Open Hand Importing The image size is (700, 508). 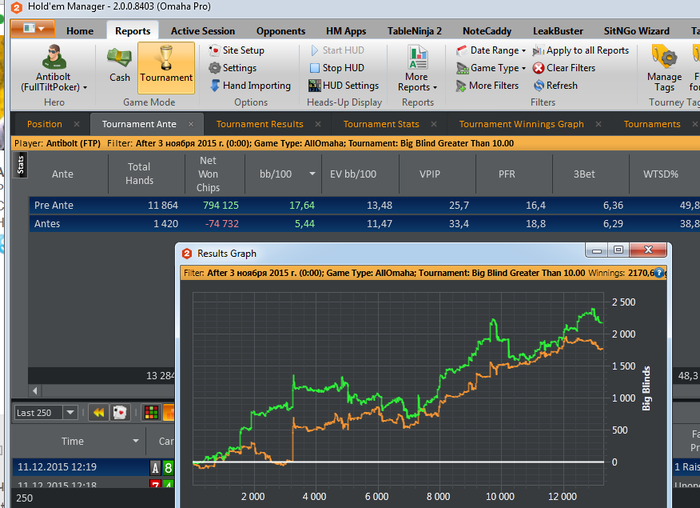point(250,85)
